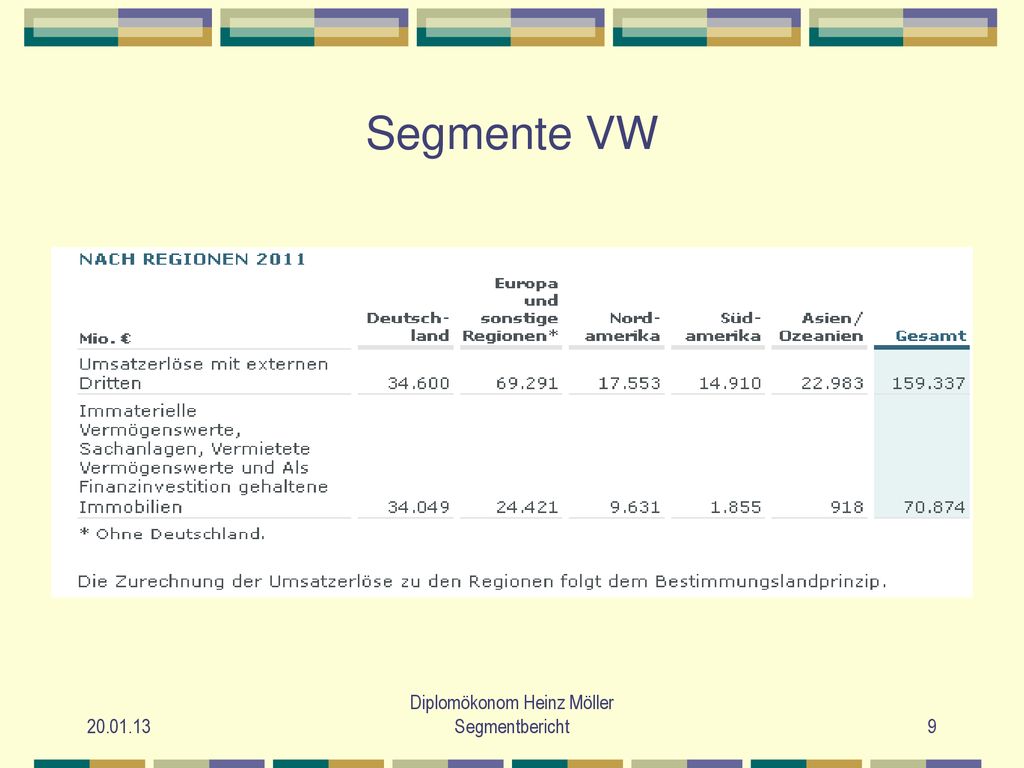Select the Asien/Ozeanien assets value 918
This screenshot has height=768, width=1024.
pos(847,507)
